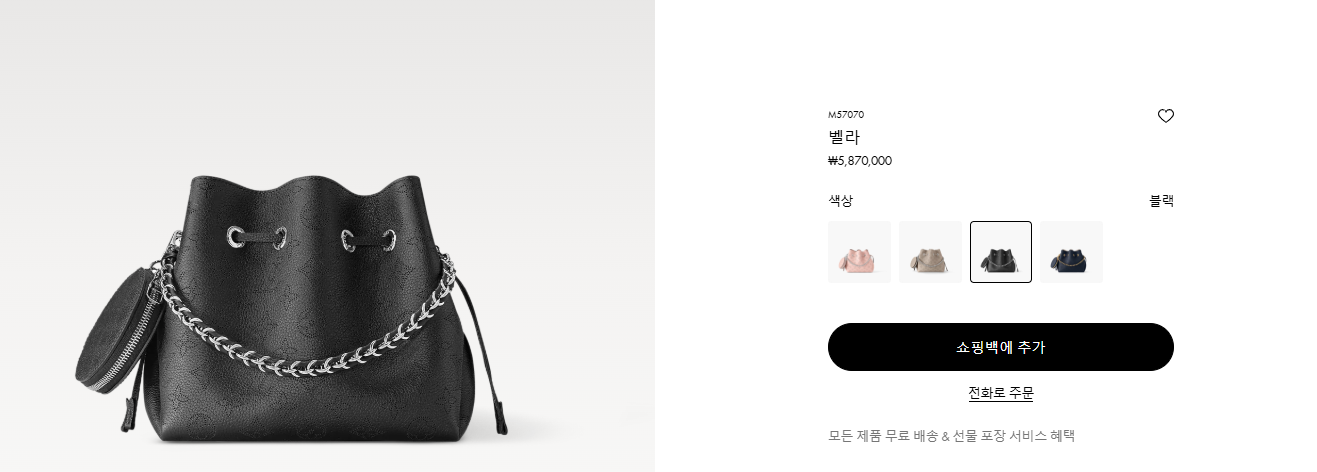Screen dimensions: 1317x472
Task: Select the product code M57070
Action: click(x=846, y=115)
